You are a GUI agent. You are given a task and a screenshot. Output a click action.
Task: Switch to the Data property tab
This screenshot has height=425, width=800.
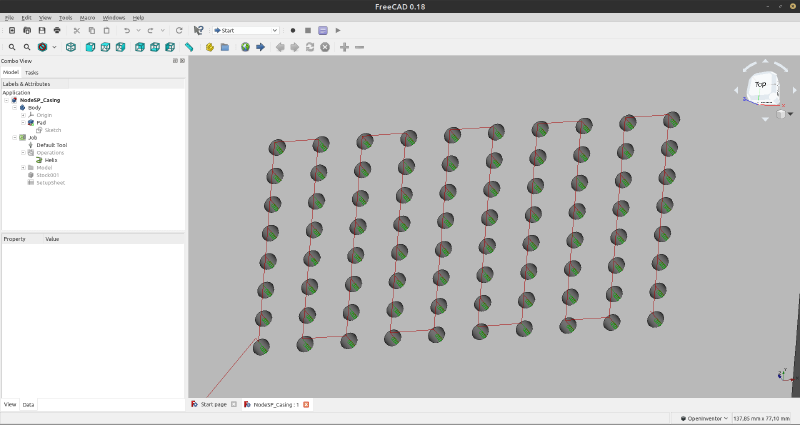coord(28,404)
